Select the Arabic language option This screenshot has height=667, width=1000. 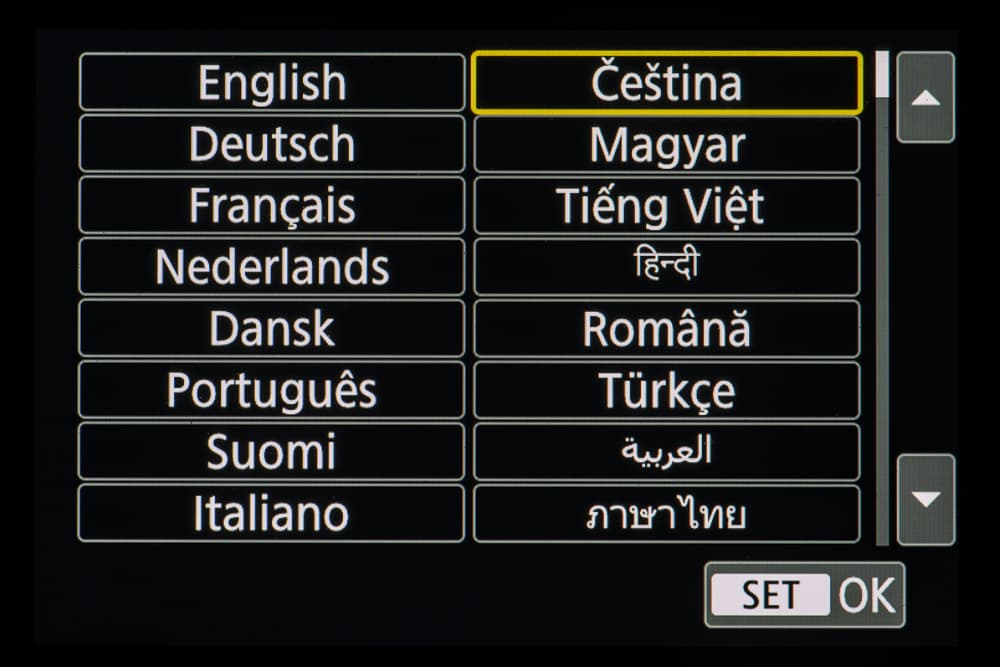(x=666, y=452)
